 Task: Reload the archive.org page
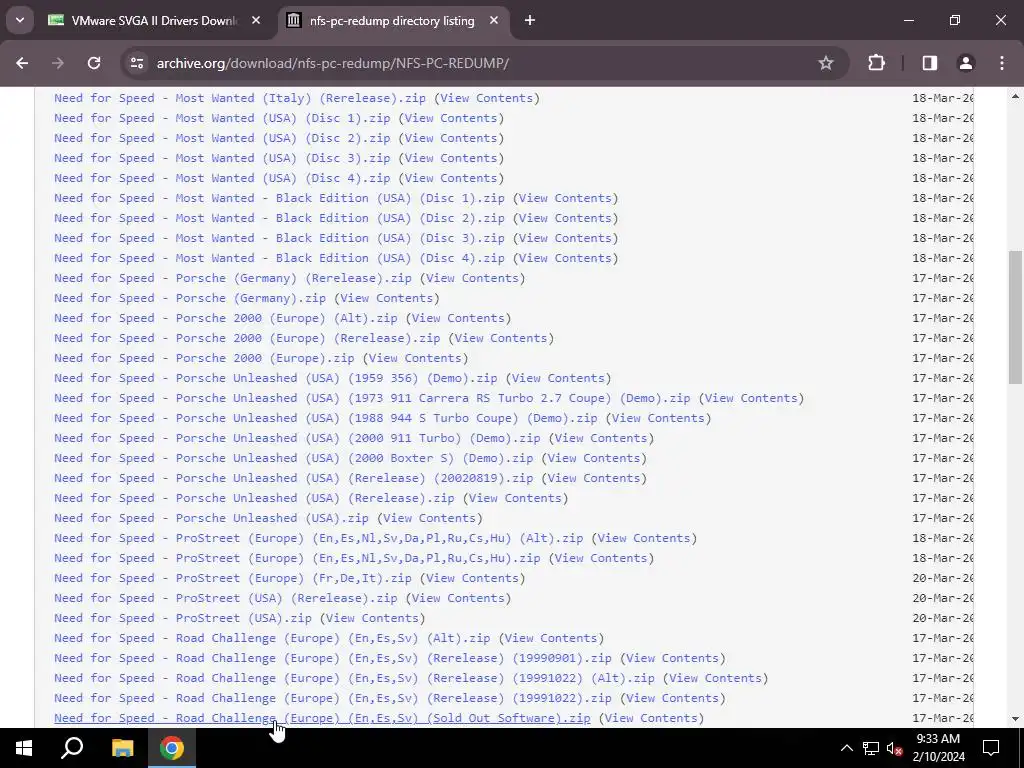(x=94, y=63)
